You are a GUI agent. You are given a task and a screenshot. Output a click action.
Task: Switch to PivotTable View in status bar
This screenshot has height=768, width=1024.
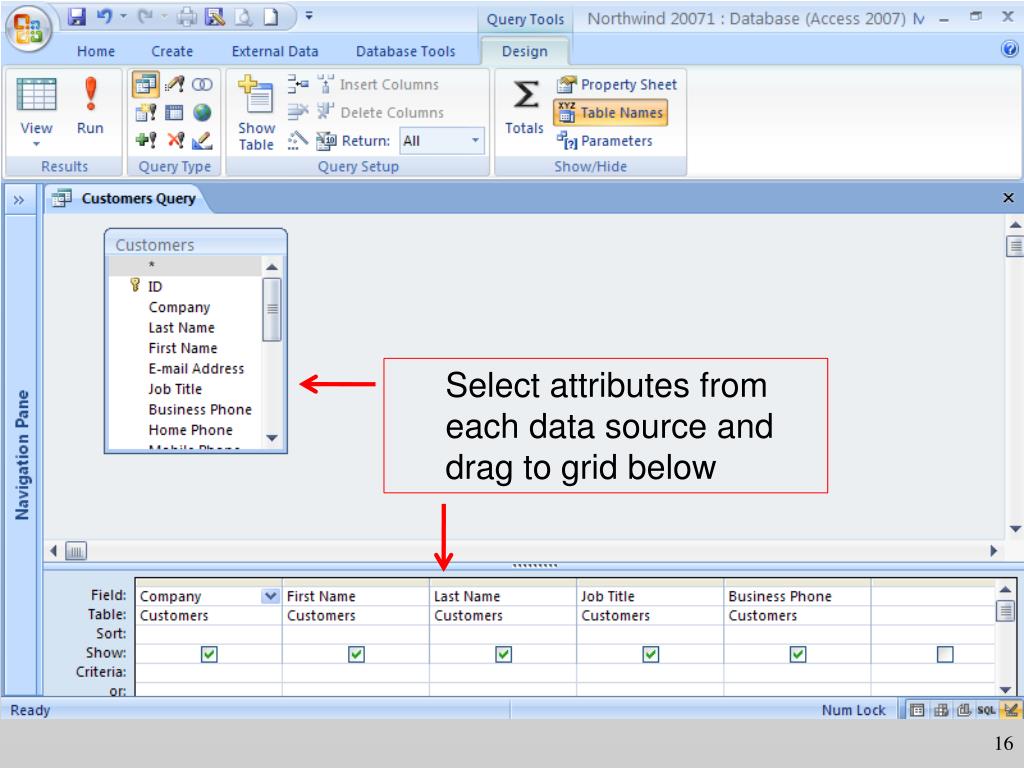click(941, 709)
